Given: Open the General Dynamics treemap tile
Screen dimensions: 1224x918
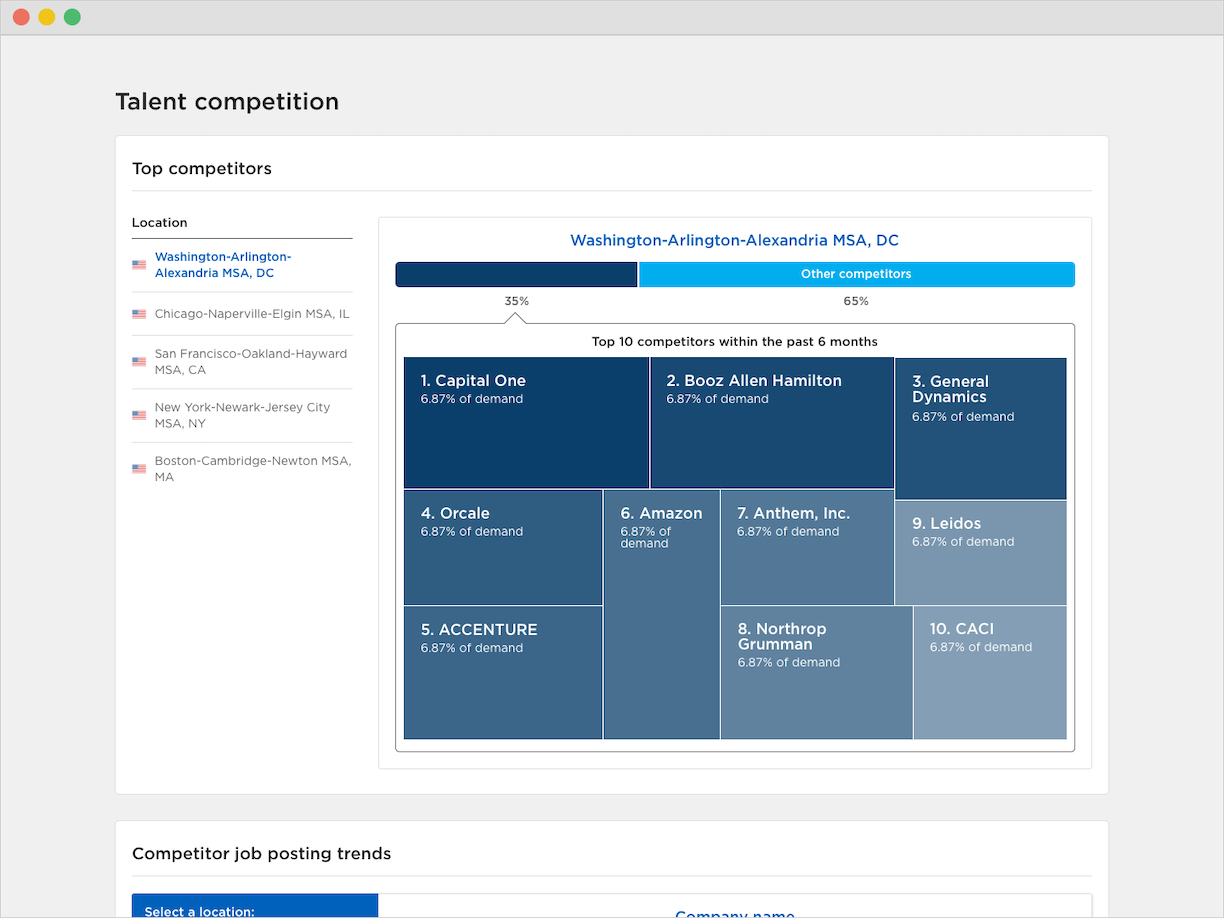Looking at the screenshot, I should pos(981,428).
